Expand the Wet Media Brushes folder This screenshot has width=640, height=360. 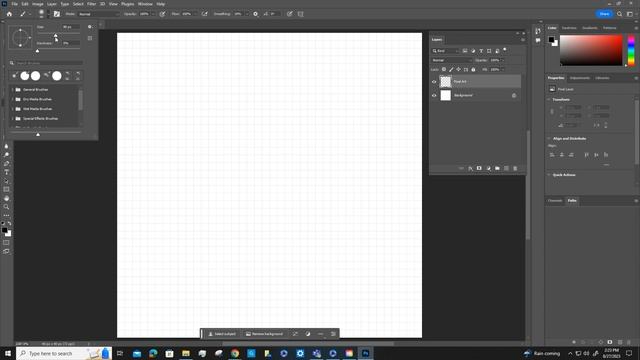tap(13, 109)
